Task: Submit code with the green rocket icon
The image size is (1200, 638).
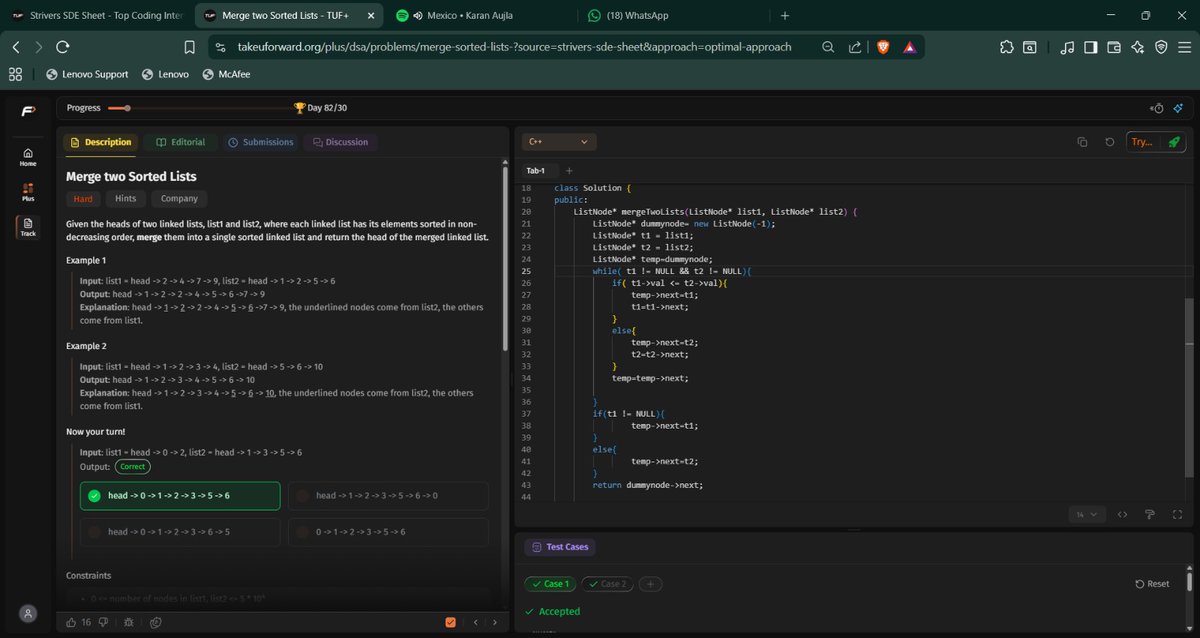Action: [1174, 142]
